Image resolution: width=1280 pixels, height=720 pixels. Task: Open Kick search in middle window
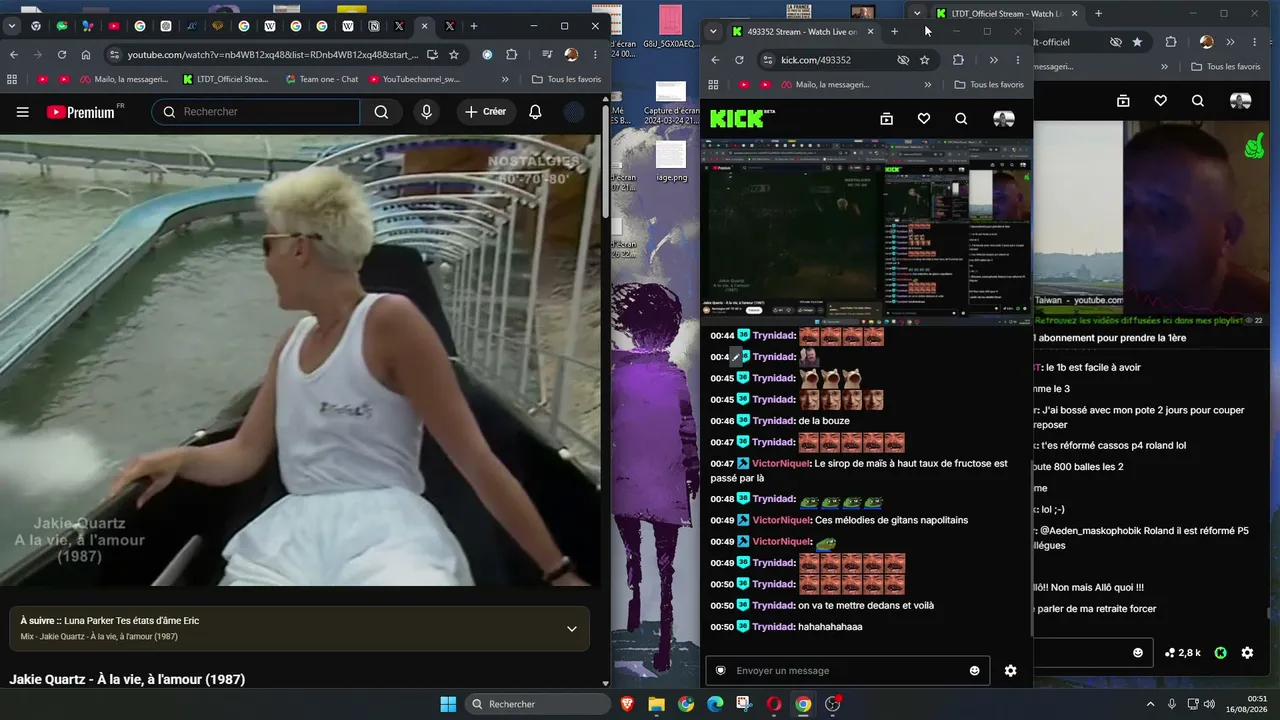point(961,119)
